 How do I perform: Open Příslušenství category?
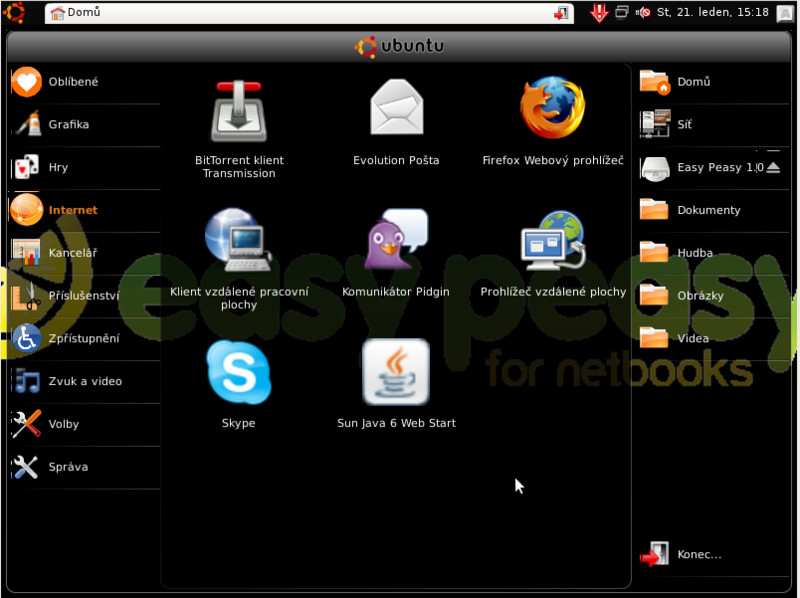click(x=85, y=296)
